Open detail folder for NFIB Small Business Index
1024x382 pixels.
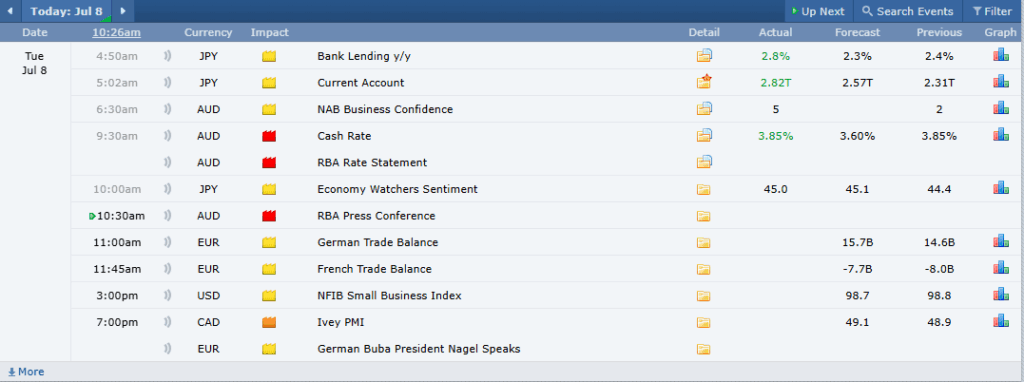[x=703, y=296]
